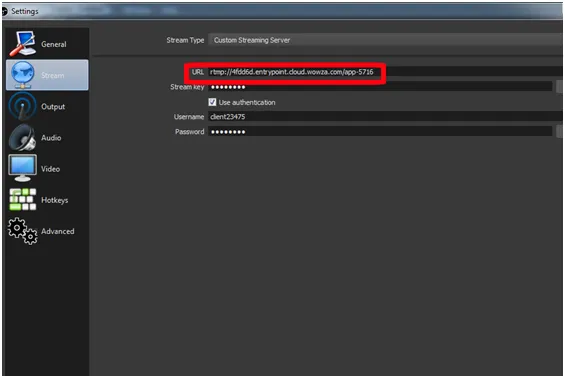Click the Use authentication label text
This screenshot has width=565, height=378.
click(x=247, y=102)
